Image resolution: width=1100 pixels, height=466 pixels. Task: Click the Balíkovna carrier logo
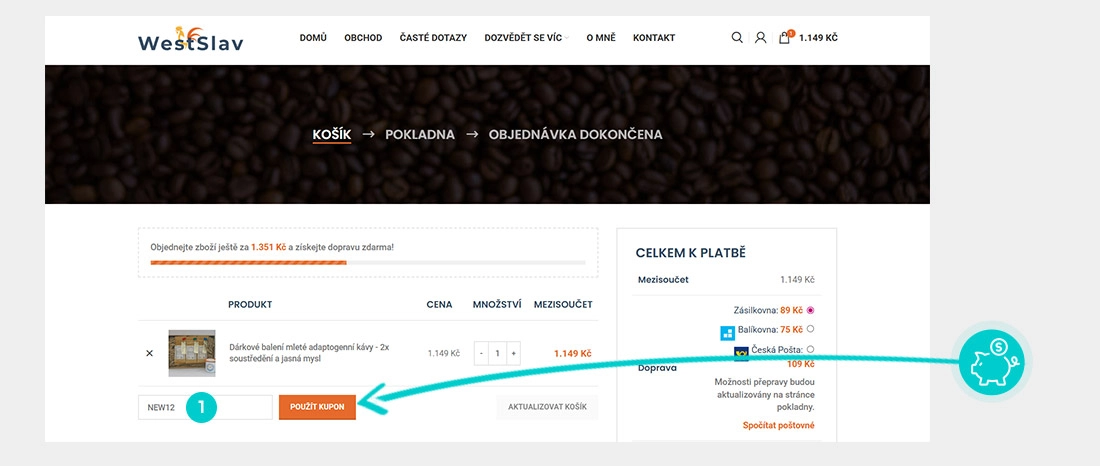pyautogui.click(x=727, y=333)
